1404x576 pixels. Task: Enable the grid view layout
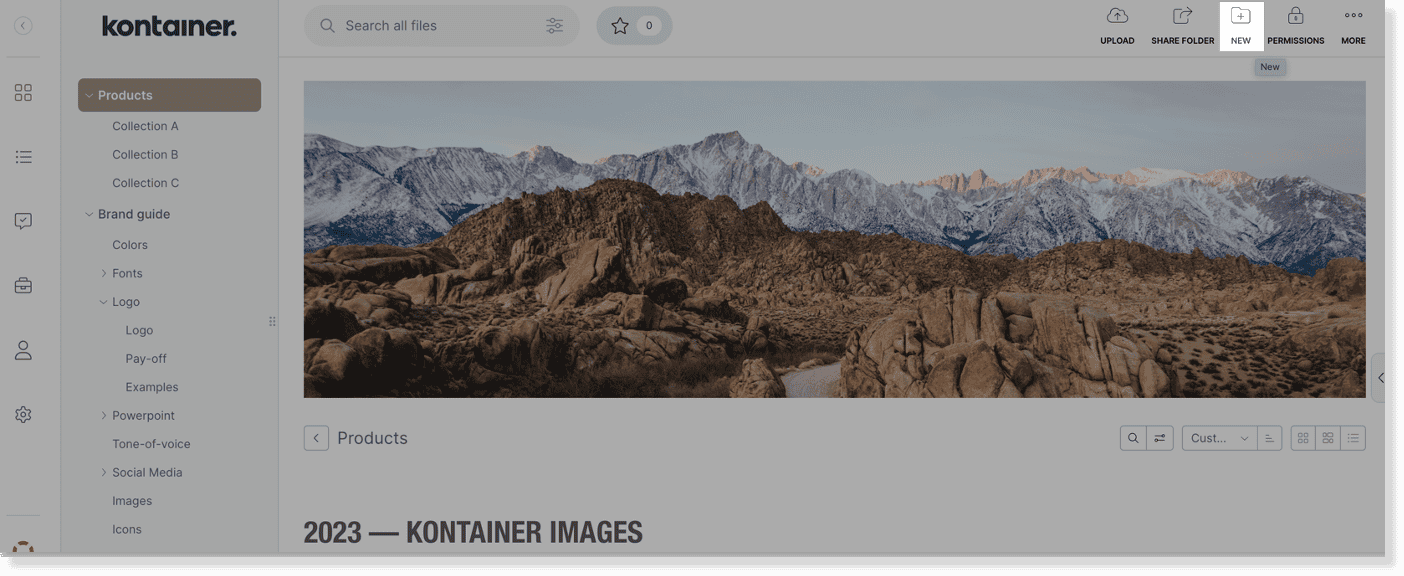point(1302,437)
